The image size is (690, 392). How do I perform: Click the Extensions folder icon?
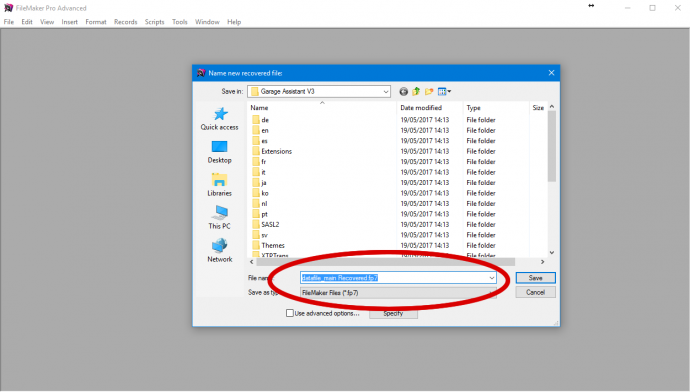[x=256, y=151]
